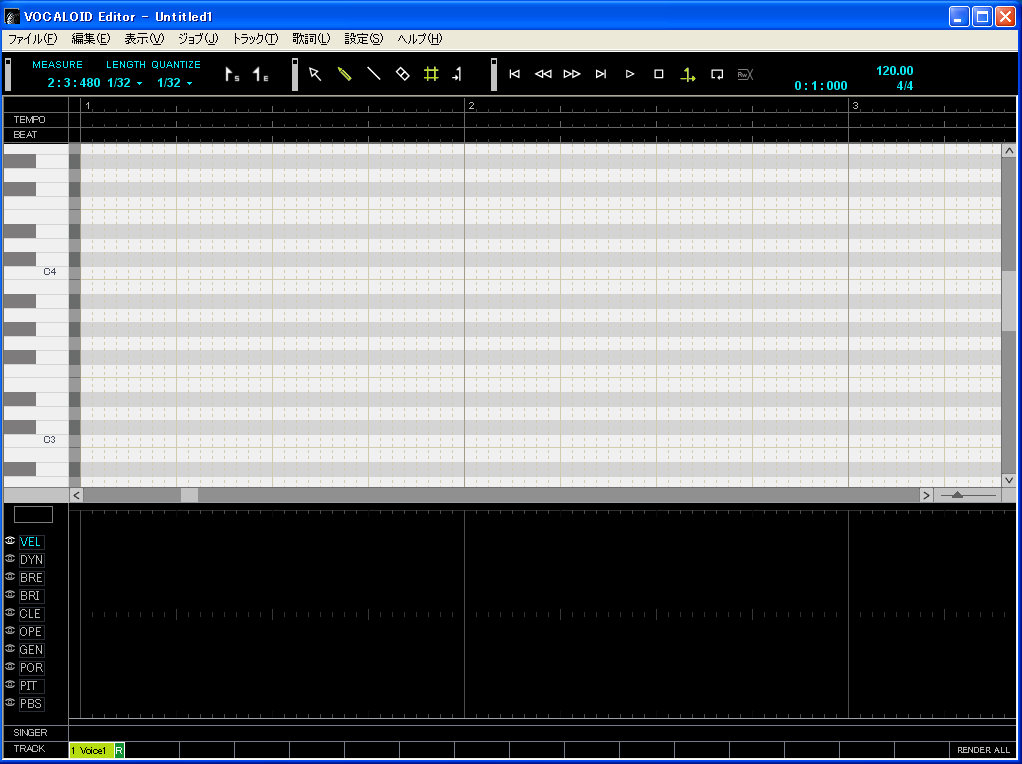The image size is (1022, 764).
Task: Open the ファイル(F) menu
Action: pos(33,39)
